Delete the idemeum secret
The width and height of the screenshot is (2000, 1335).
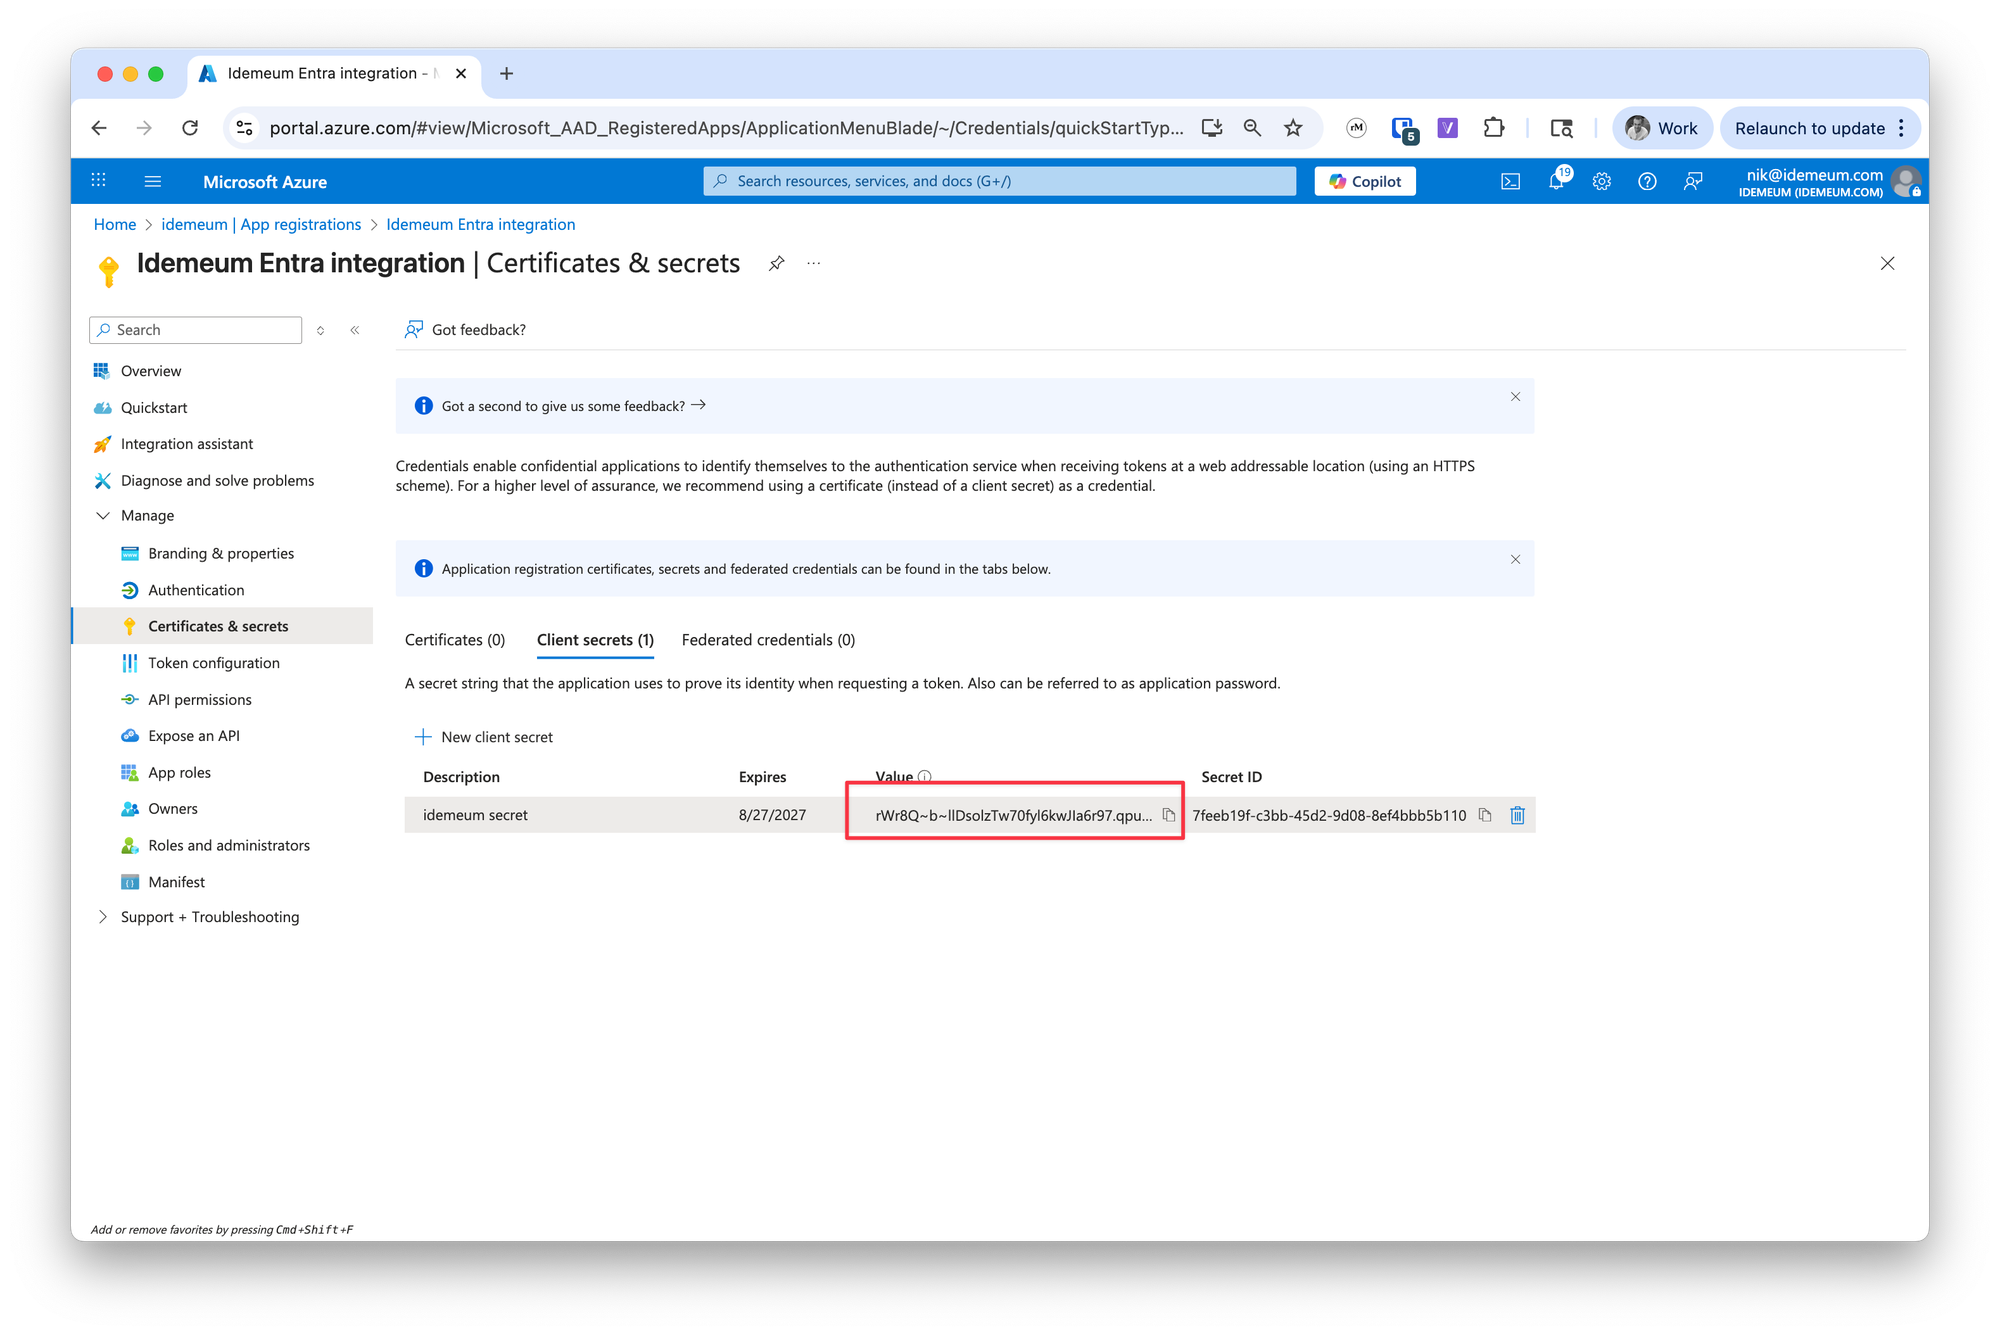(x=1517, y=815)
